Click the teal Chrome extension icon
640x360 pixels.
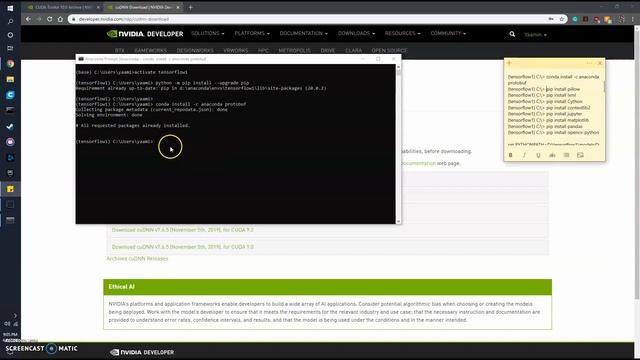575,19
